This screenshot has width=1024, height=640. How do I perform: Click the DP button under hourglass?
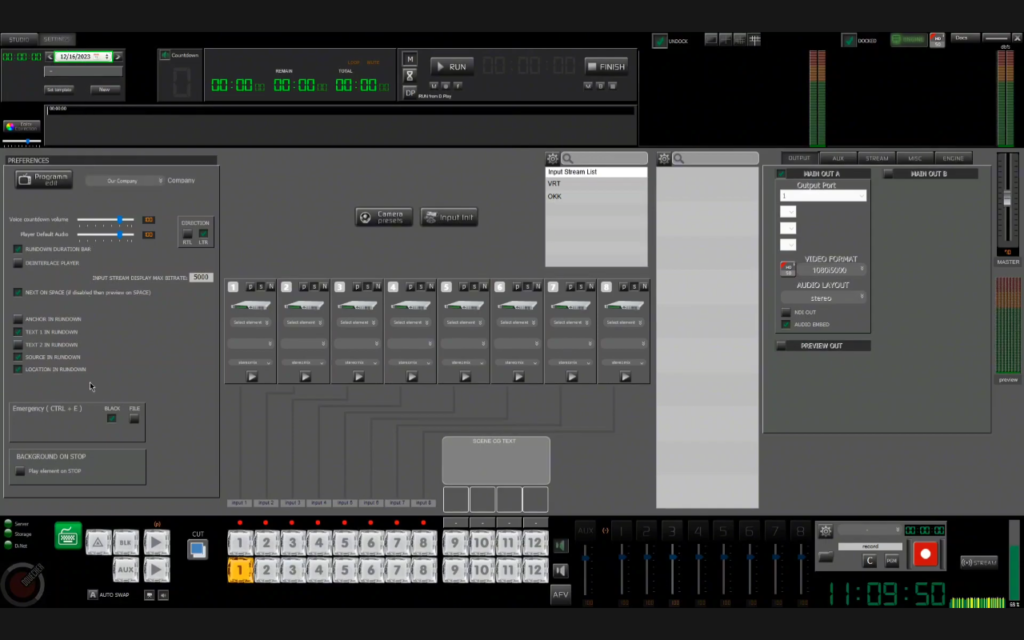tap(409, 93)
